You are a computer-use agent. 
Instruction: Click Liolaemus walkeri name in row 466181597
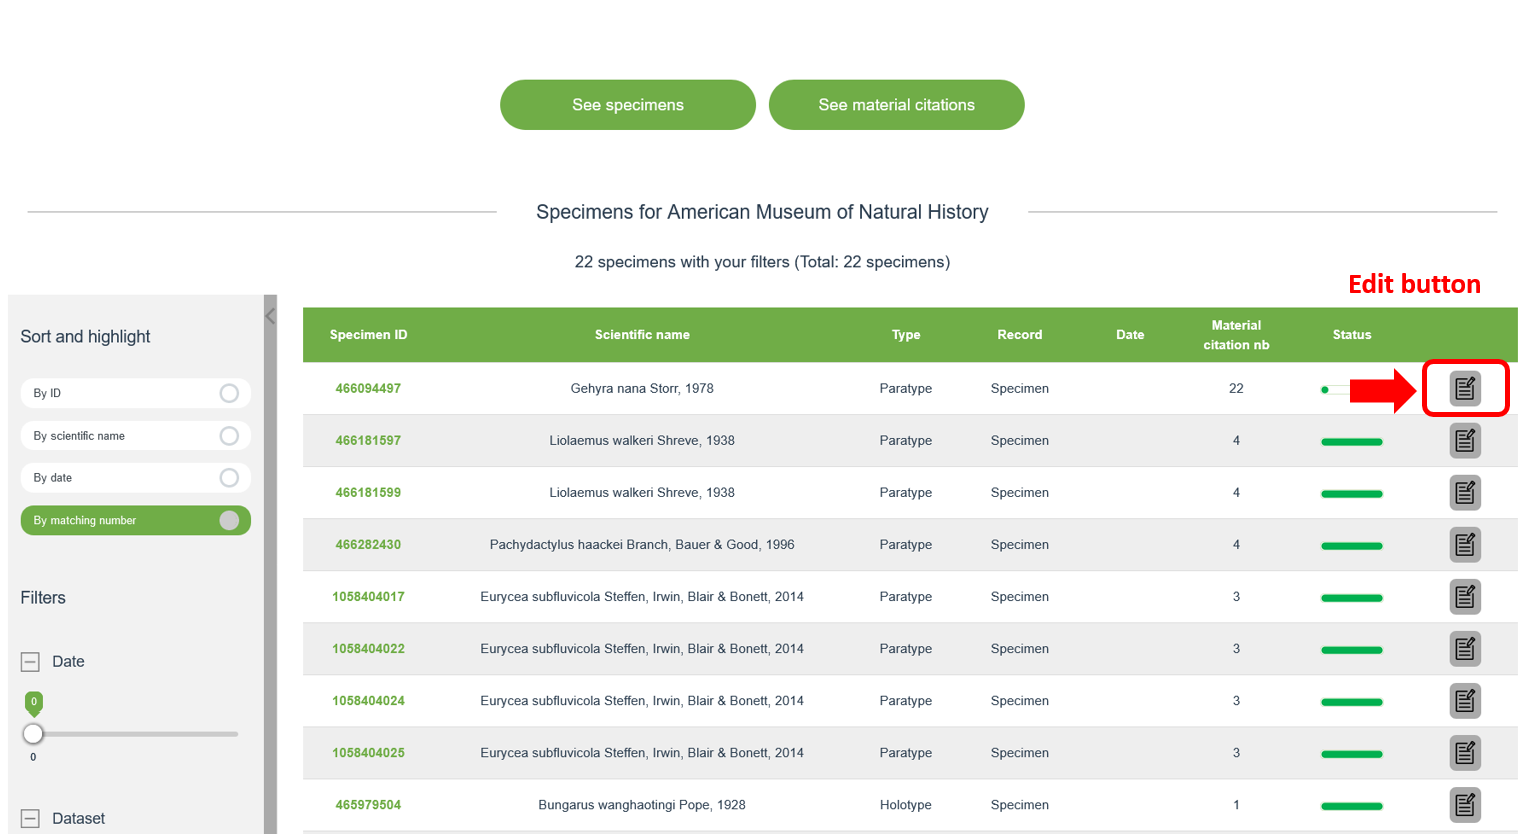click(x=642, y=440)
